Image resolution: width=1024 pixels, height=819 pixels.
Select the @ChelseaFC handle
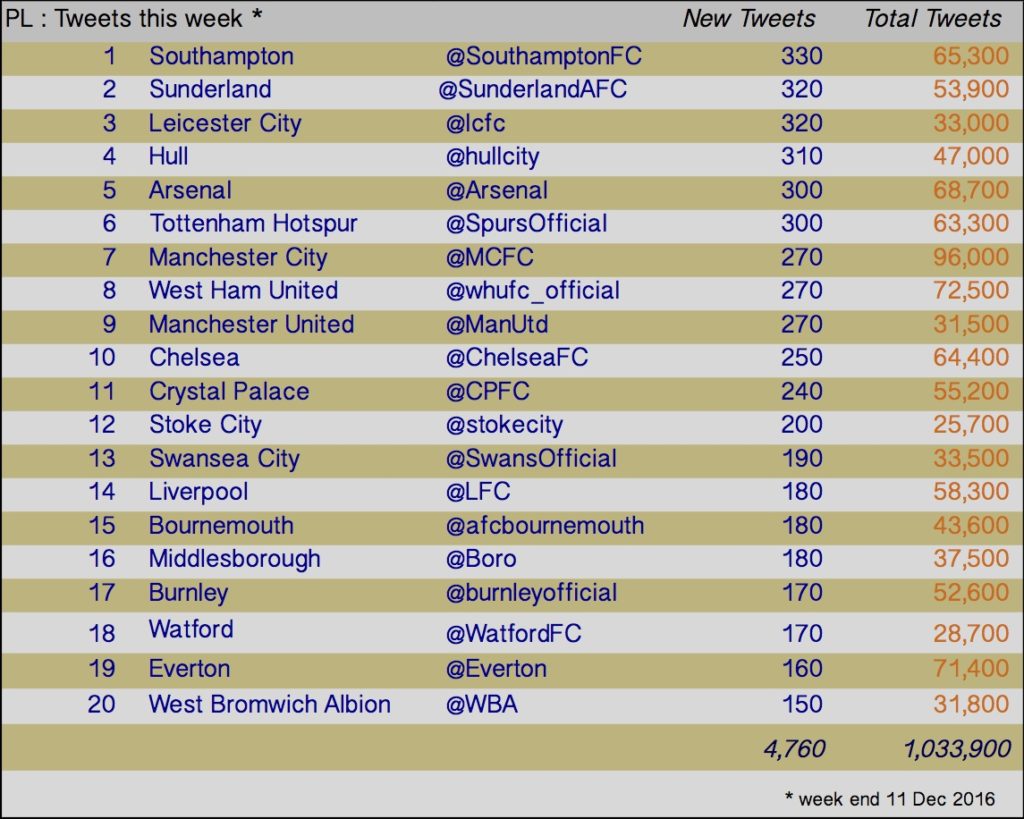click(517, 358)
